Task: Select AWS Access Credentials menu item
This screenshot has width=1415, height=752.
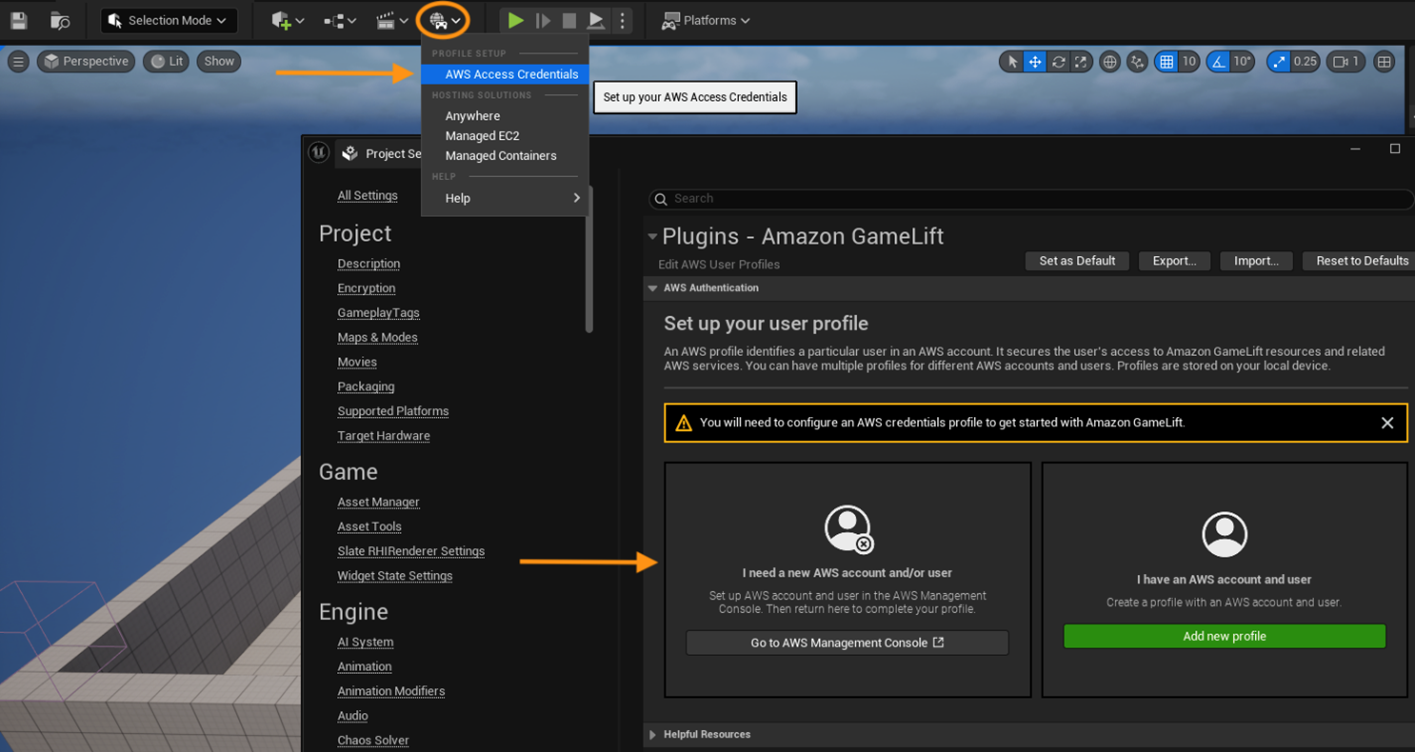Action: point(505,74)
